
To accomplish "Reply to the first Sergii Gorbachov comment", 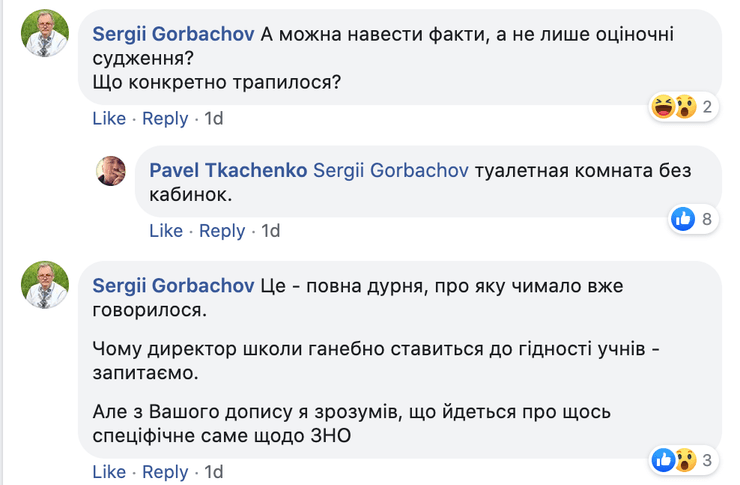I will 165,118.
